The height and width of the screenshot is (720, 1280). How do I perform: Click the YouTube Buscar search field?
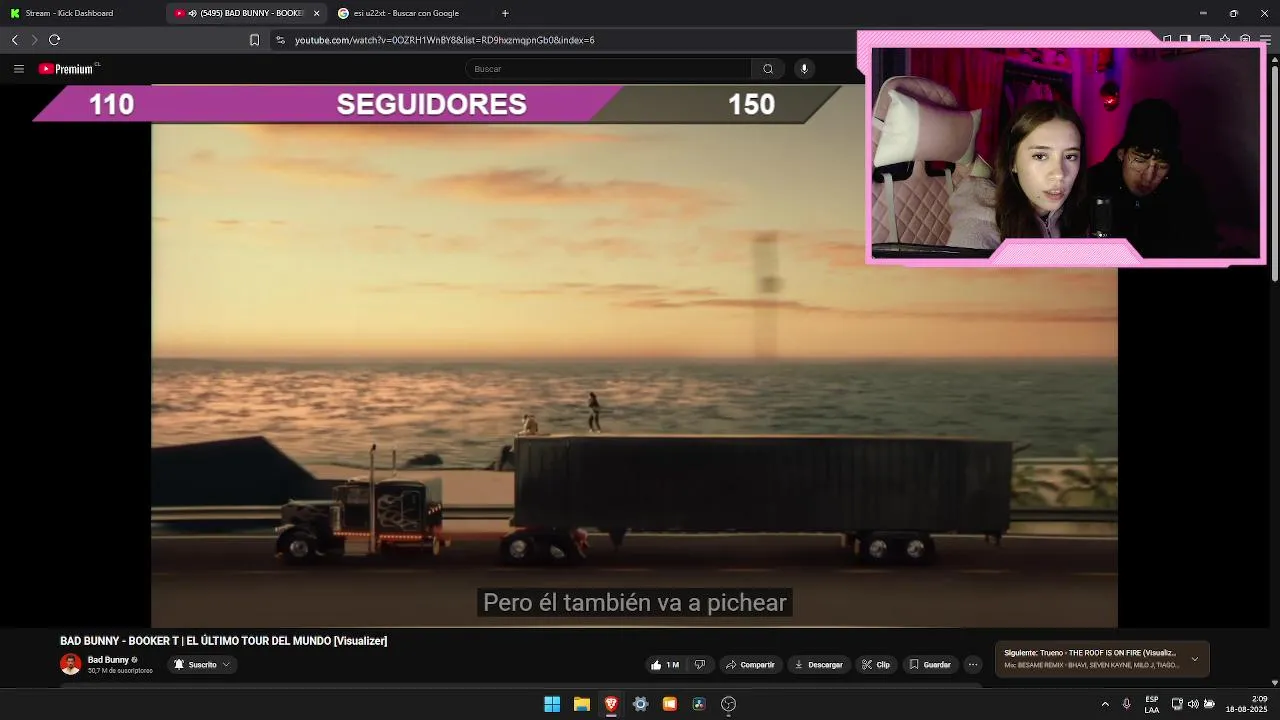[608, 69]
